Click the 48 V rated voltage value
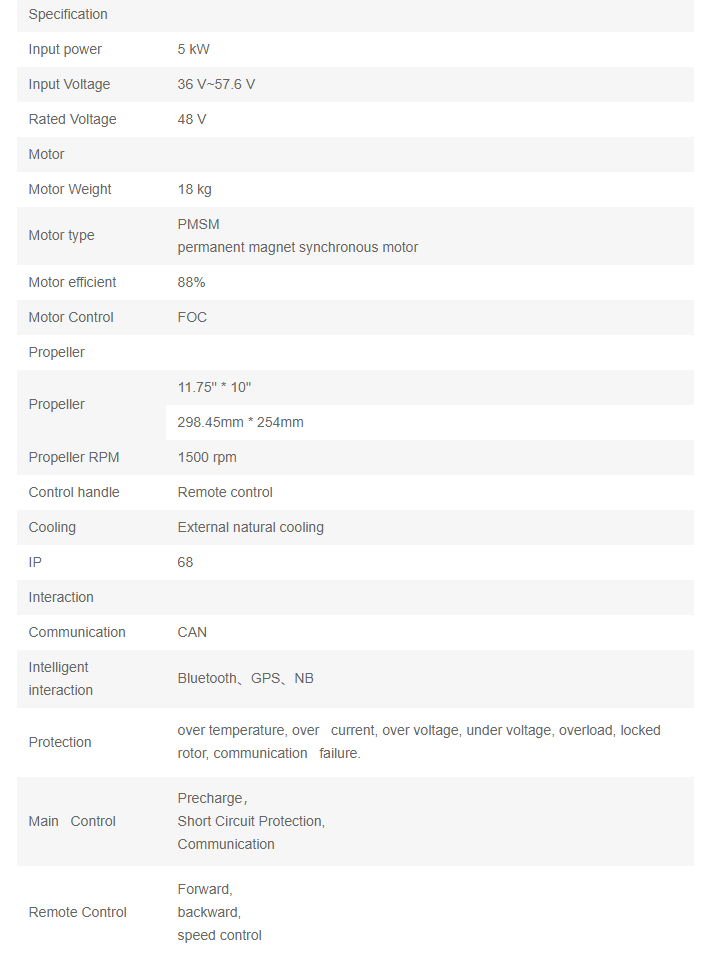 192,120
